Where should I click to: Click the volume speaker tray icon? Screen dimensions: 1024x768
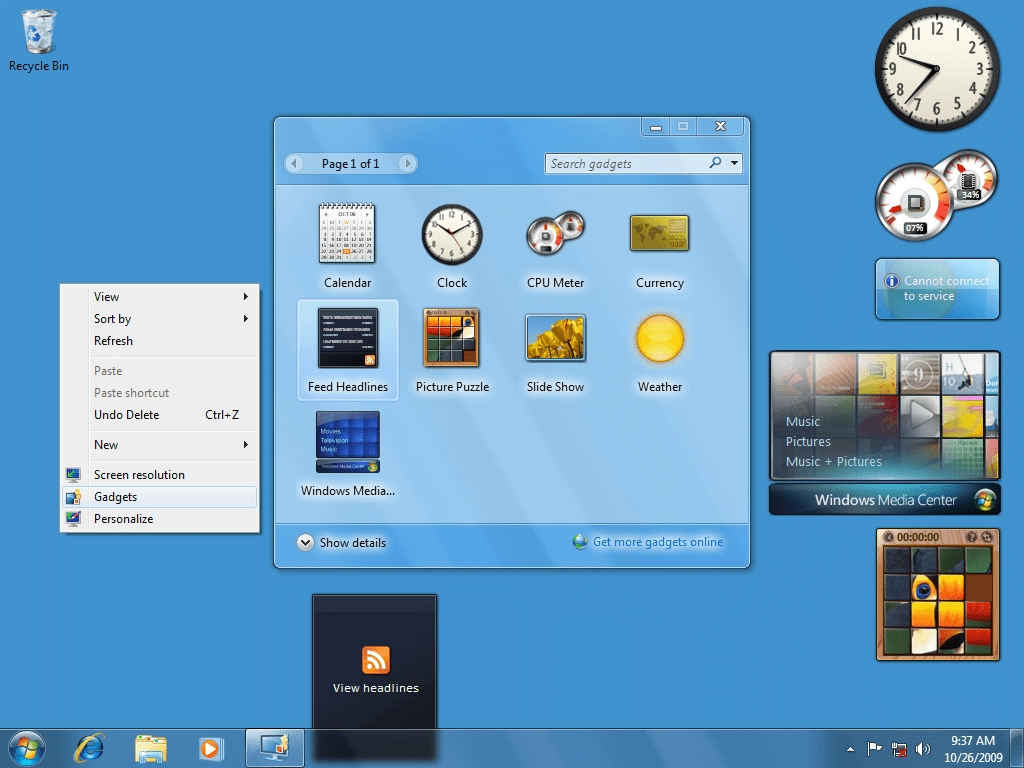pos(923,749)
